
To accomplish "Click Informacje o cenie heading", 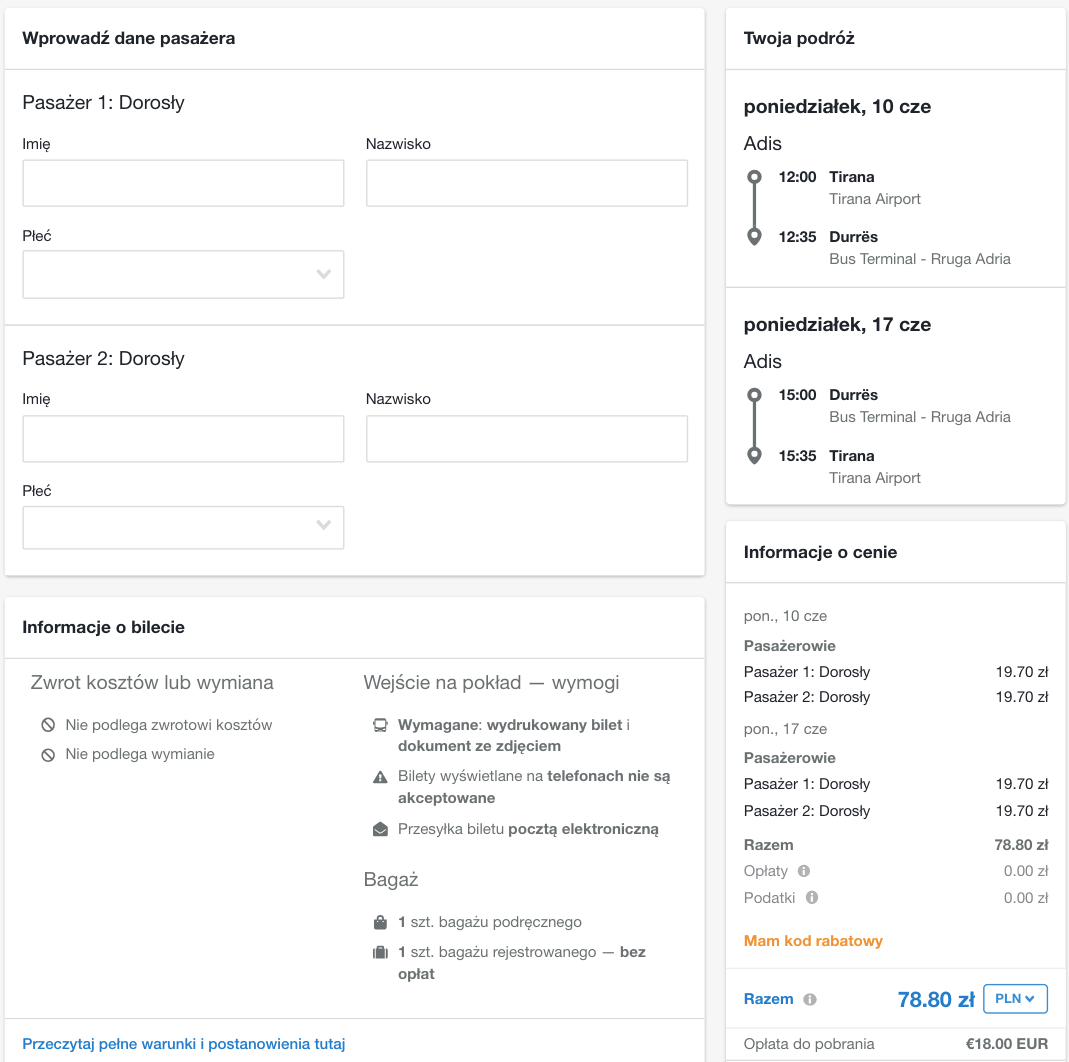I will point(820,552).
